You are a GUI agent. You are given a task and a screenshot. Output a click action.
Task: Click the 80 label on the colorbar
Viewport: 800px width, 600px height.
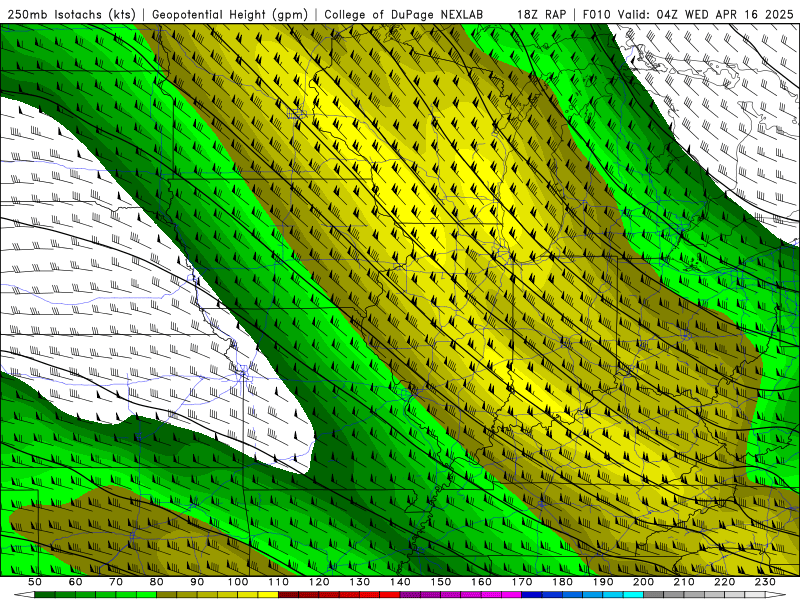(157, 582)
